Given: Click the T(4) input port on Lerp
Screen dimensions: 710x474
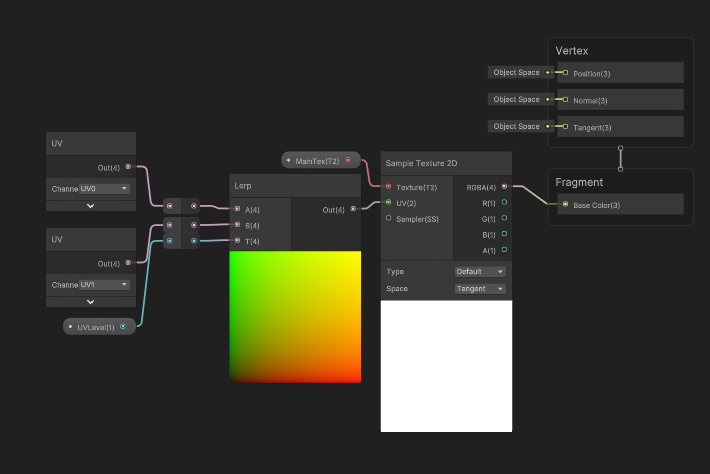Looking at the screenshot, I should (237, 241).
